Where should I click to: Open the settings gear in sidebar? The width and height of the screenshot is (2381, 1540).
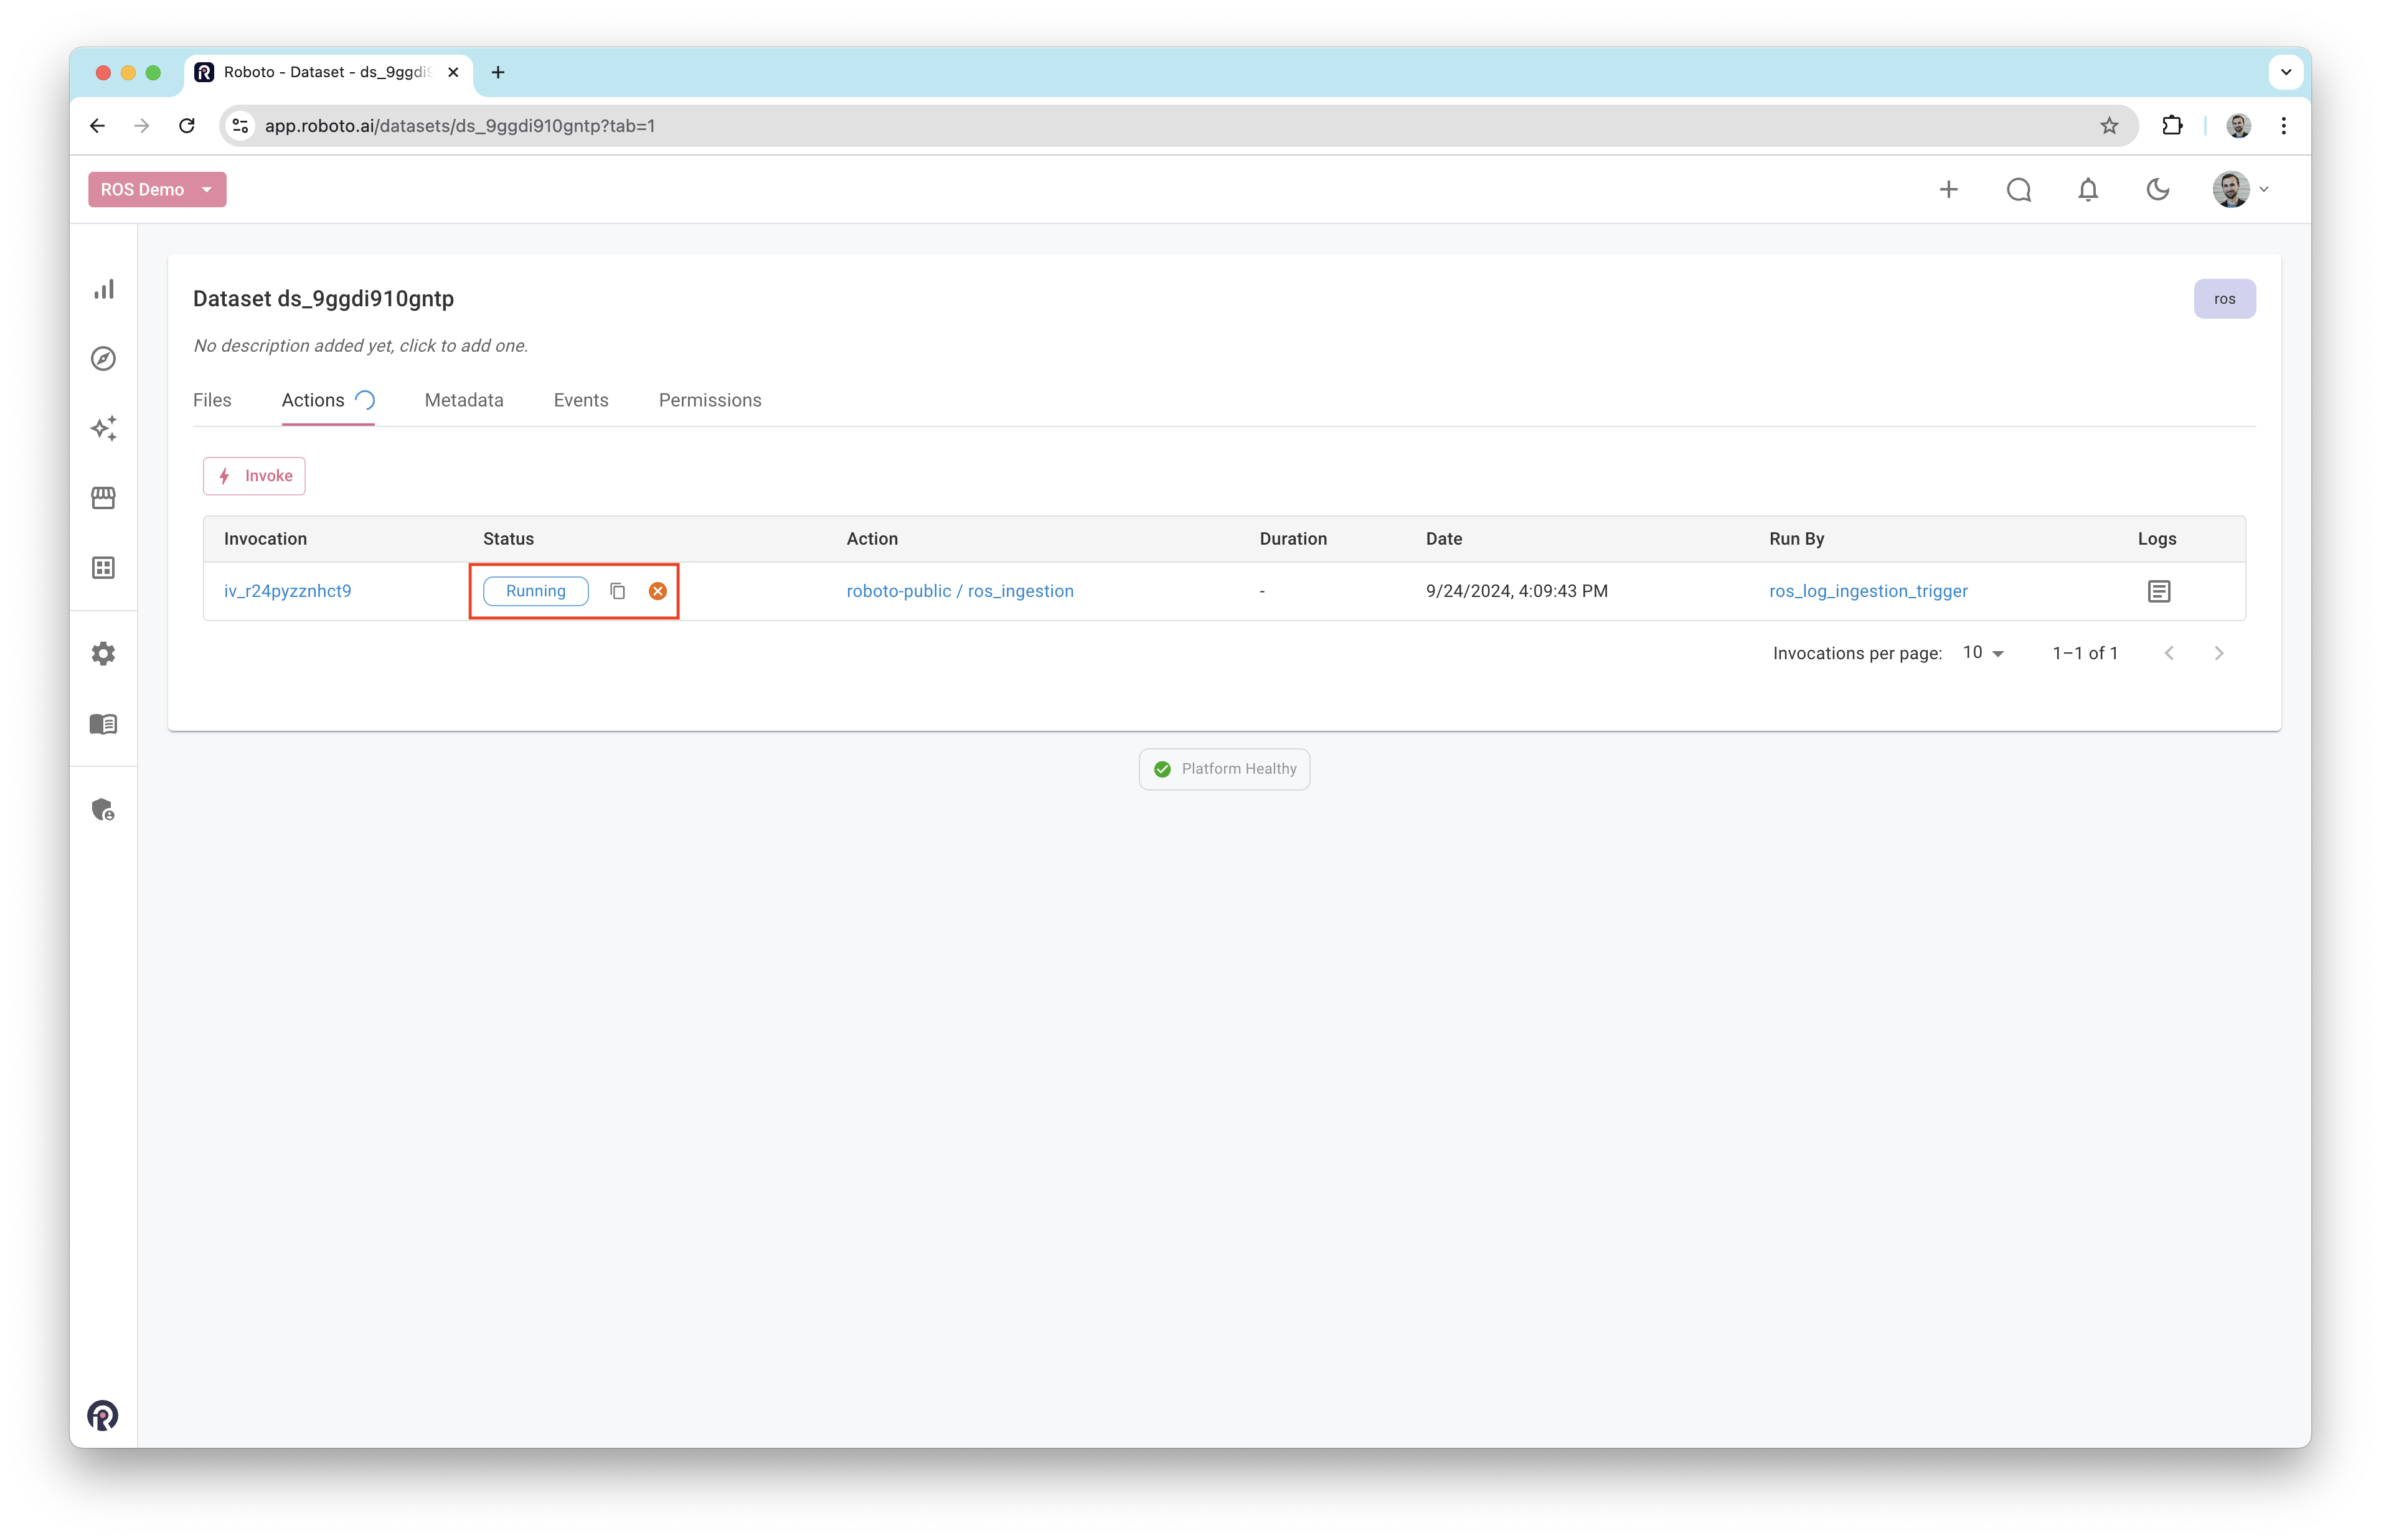[104, 654]
